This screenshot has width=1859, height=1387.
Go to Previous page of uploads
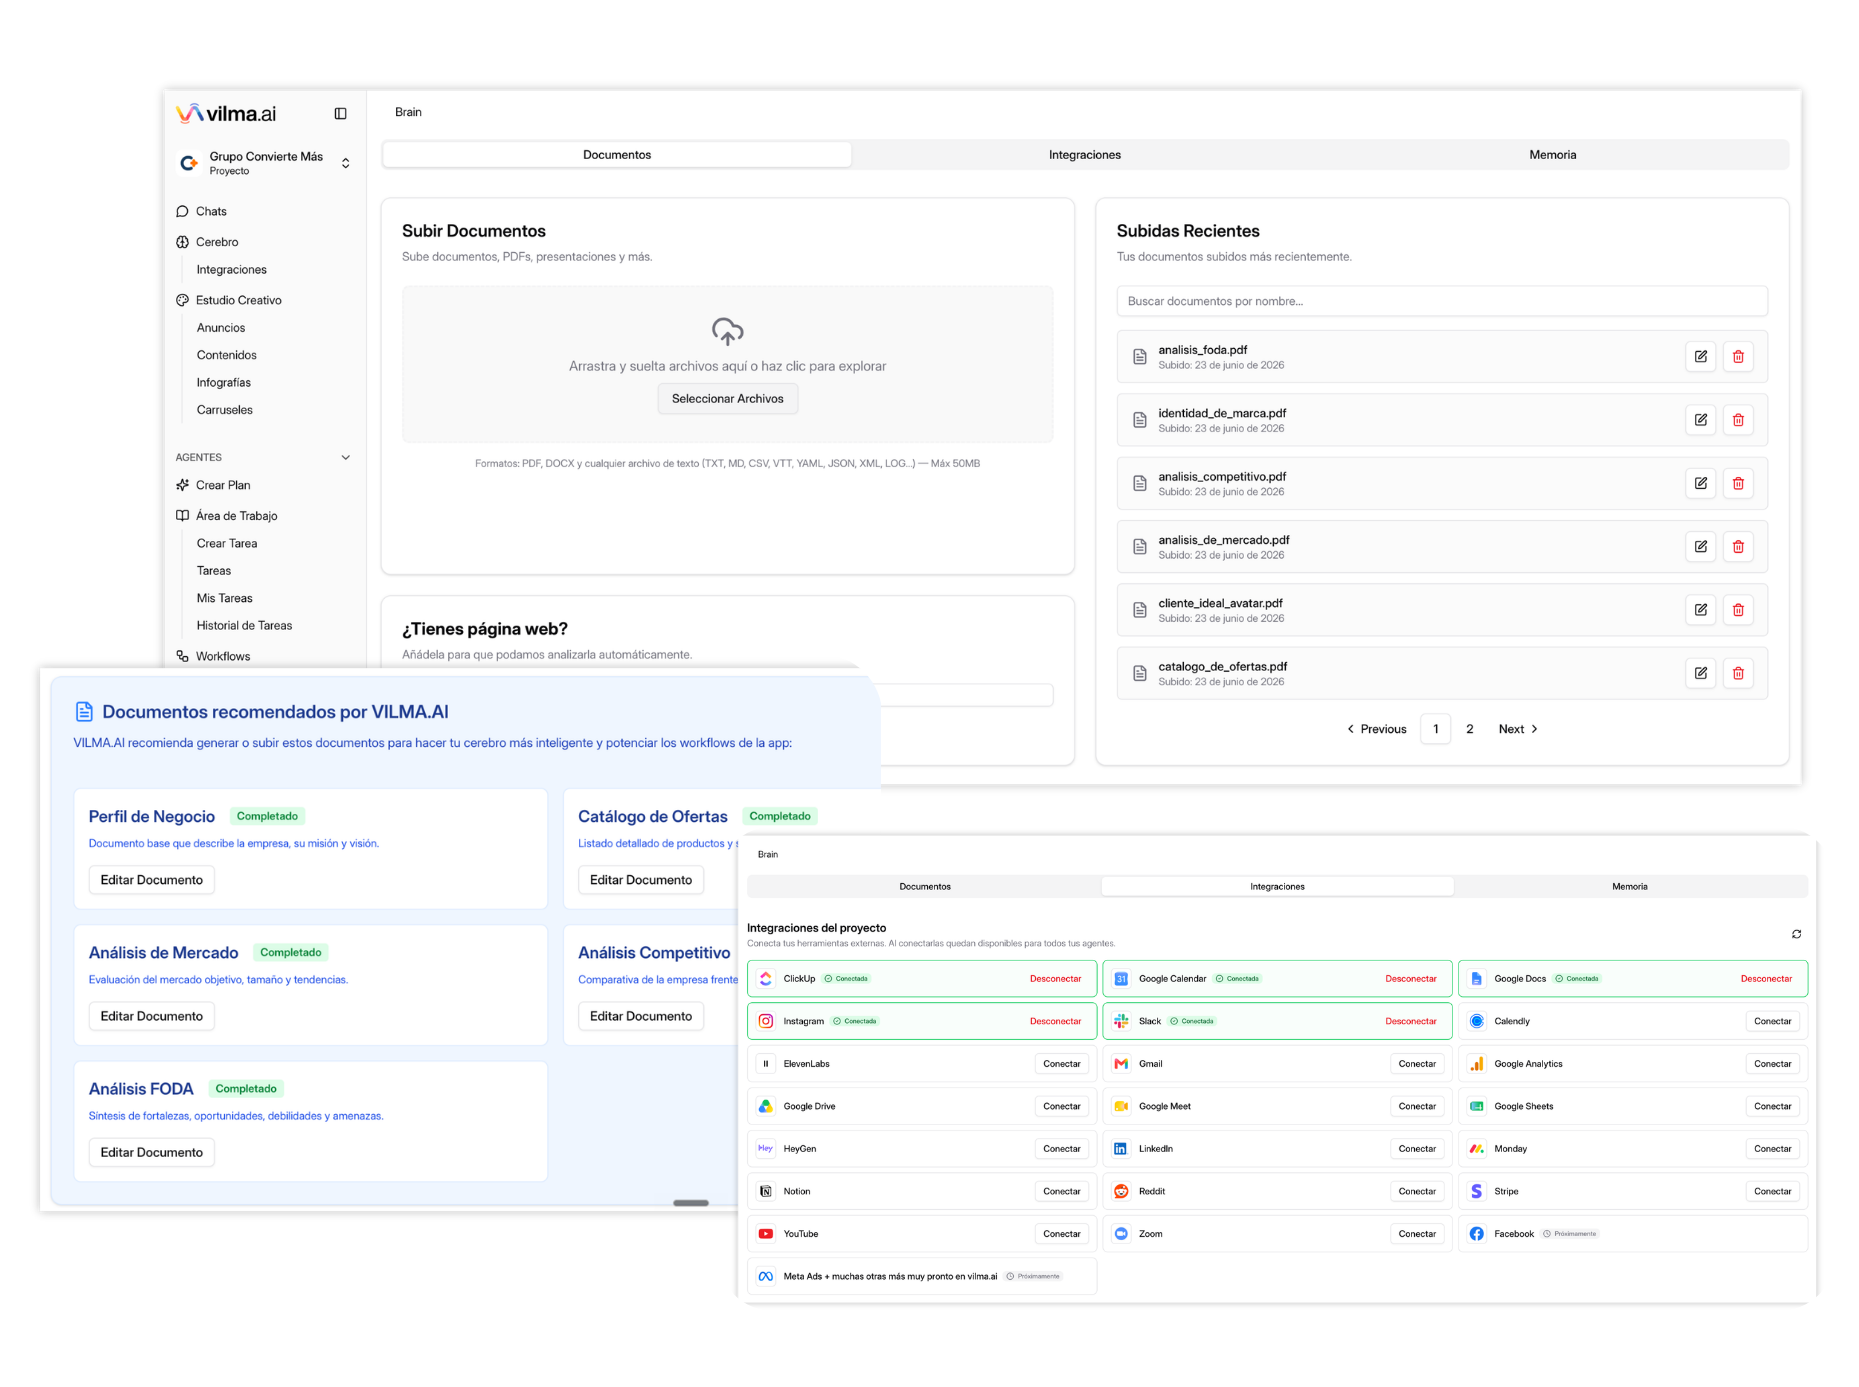(1377, 729)
